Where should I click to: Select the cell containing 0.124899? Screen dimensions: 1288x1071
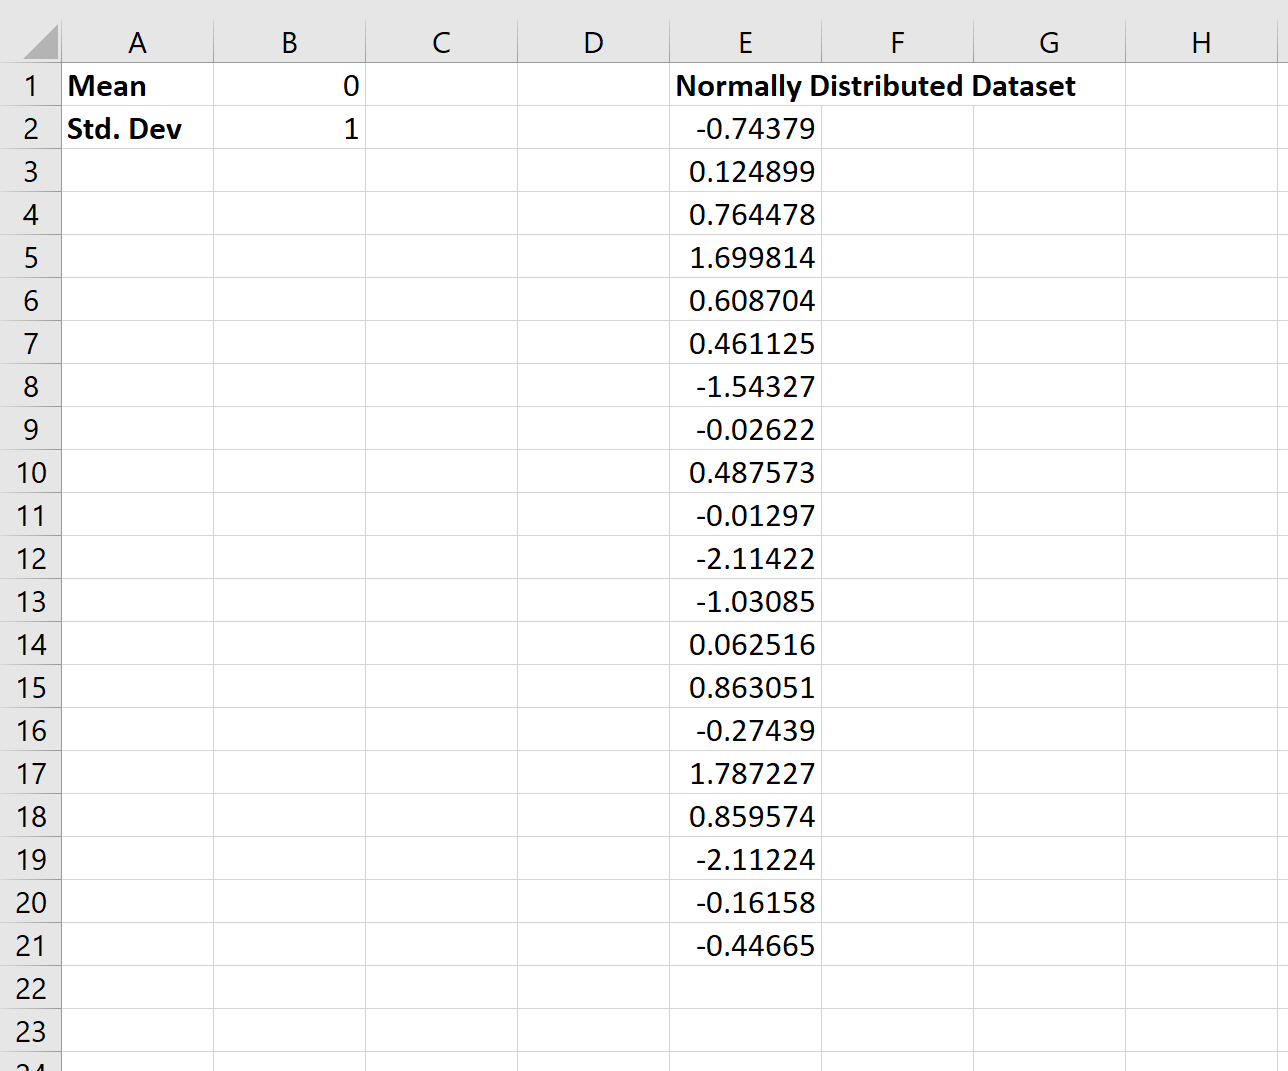point(745,171)
